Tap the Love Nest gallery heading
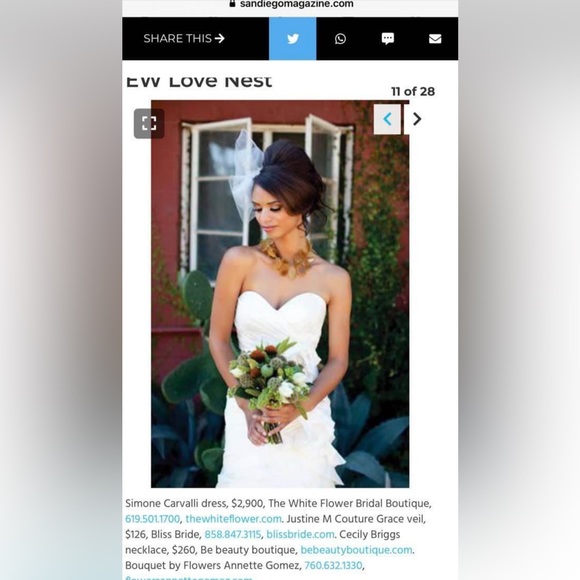The width and height of the screenshot is (580, 580). pos(199,81)
